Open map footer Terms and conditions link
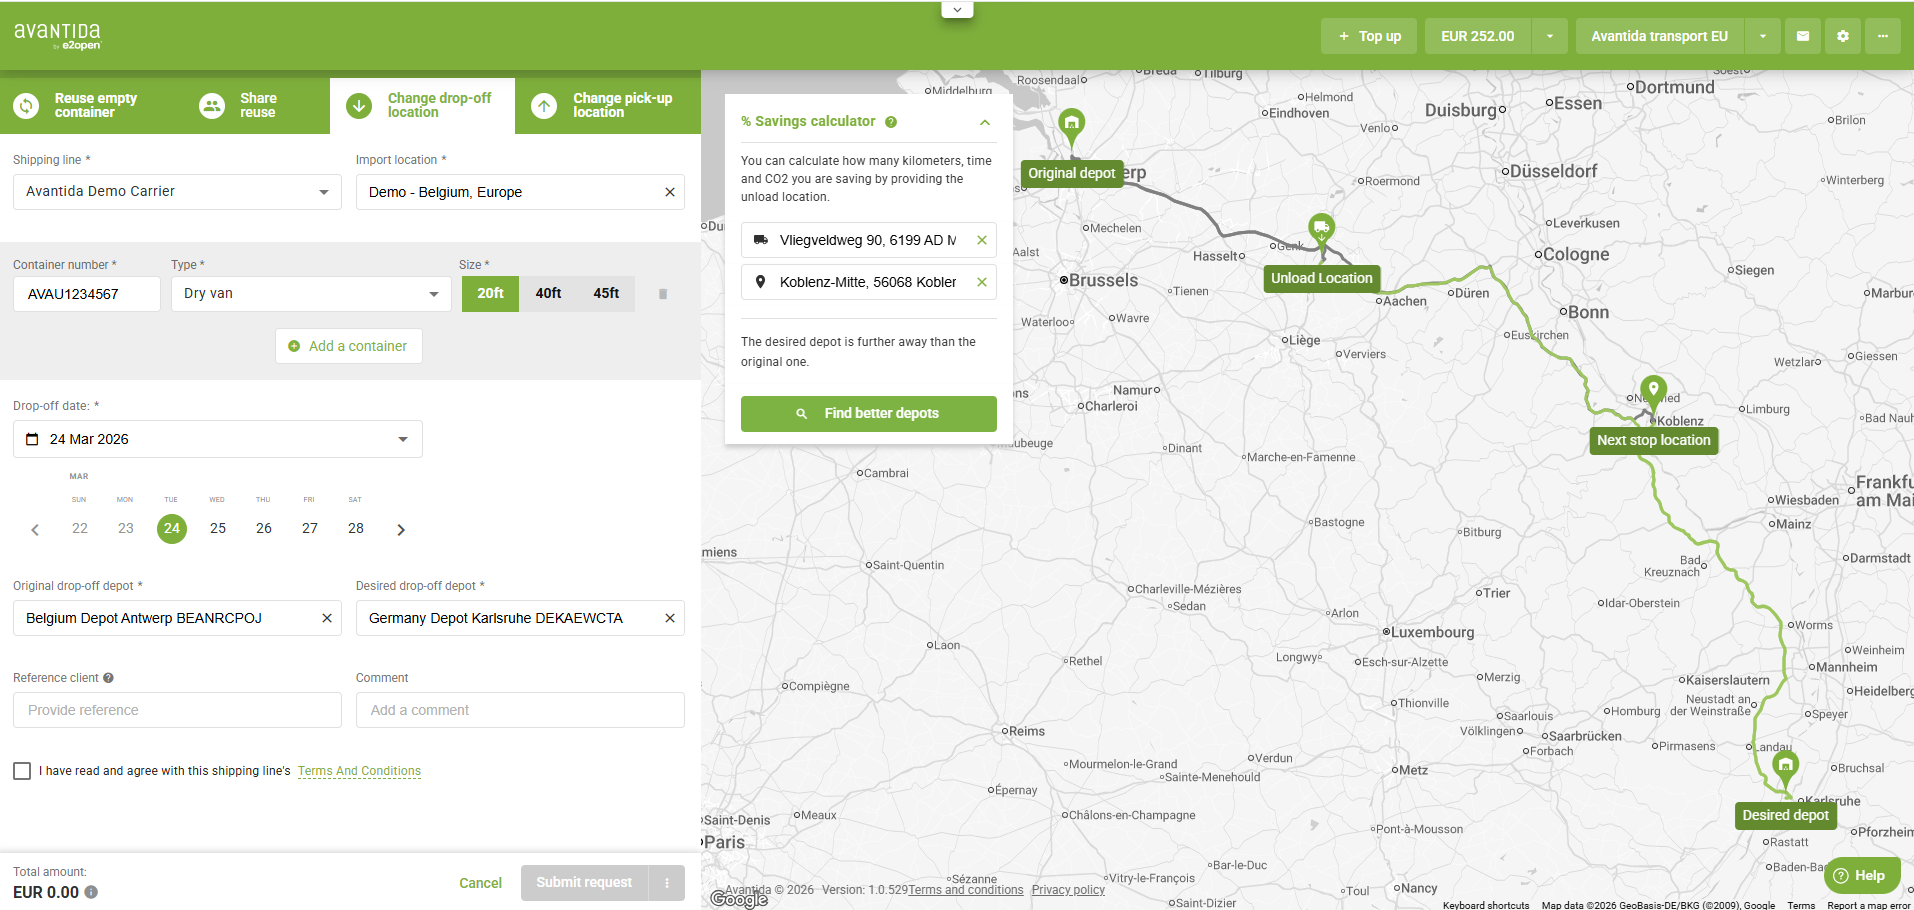Screen dimensions: 1914x910 pyautogui.click(x=966, y=890)
